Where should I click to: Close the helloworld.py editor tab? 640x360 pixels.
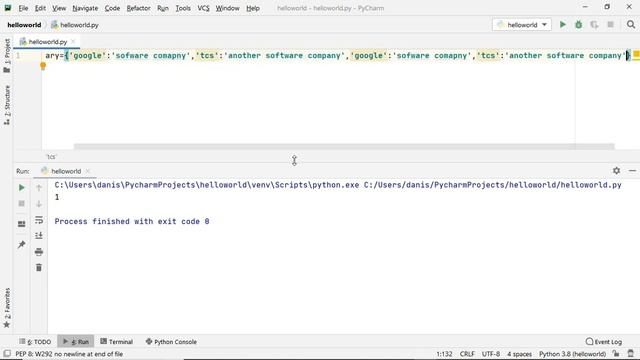click(73, 42)
